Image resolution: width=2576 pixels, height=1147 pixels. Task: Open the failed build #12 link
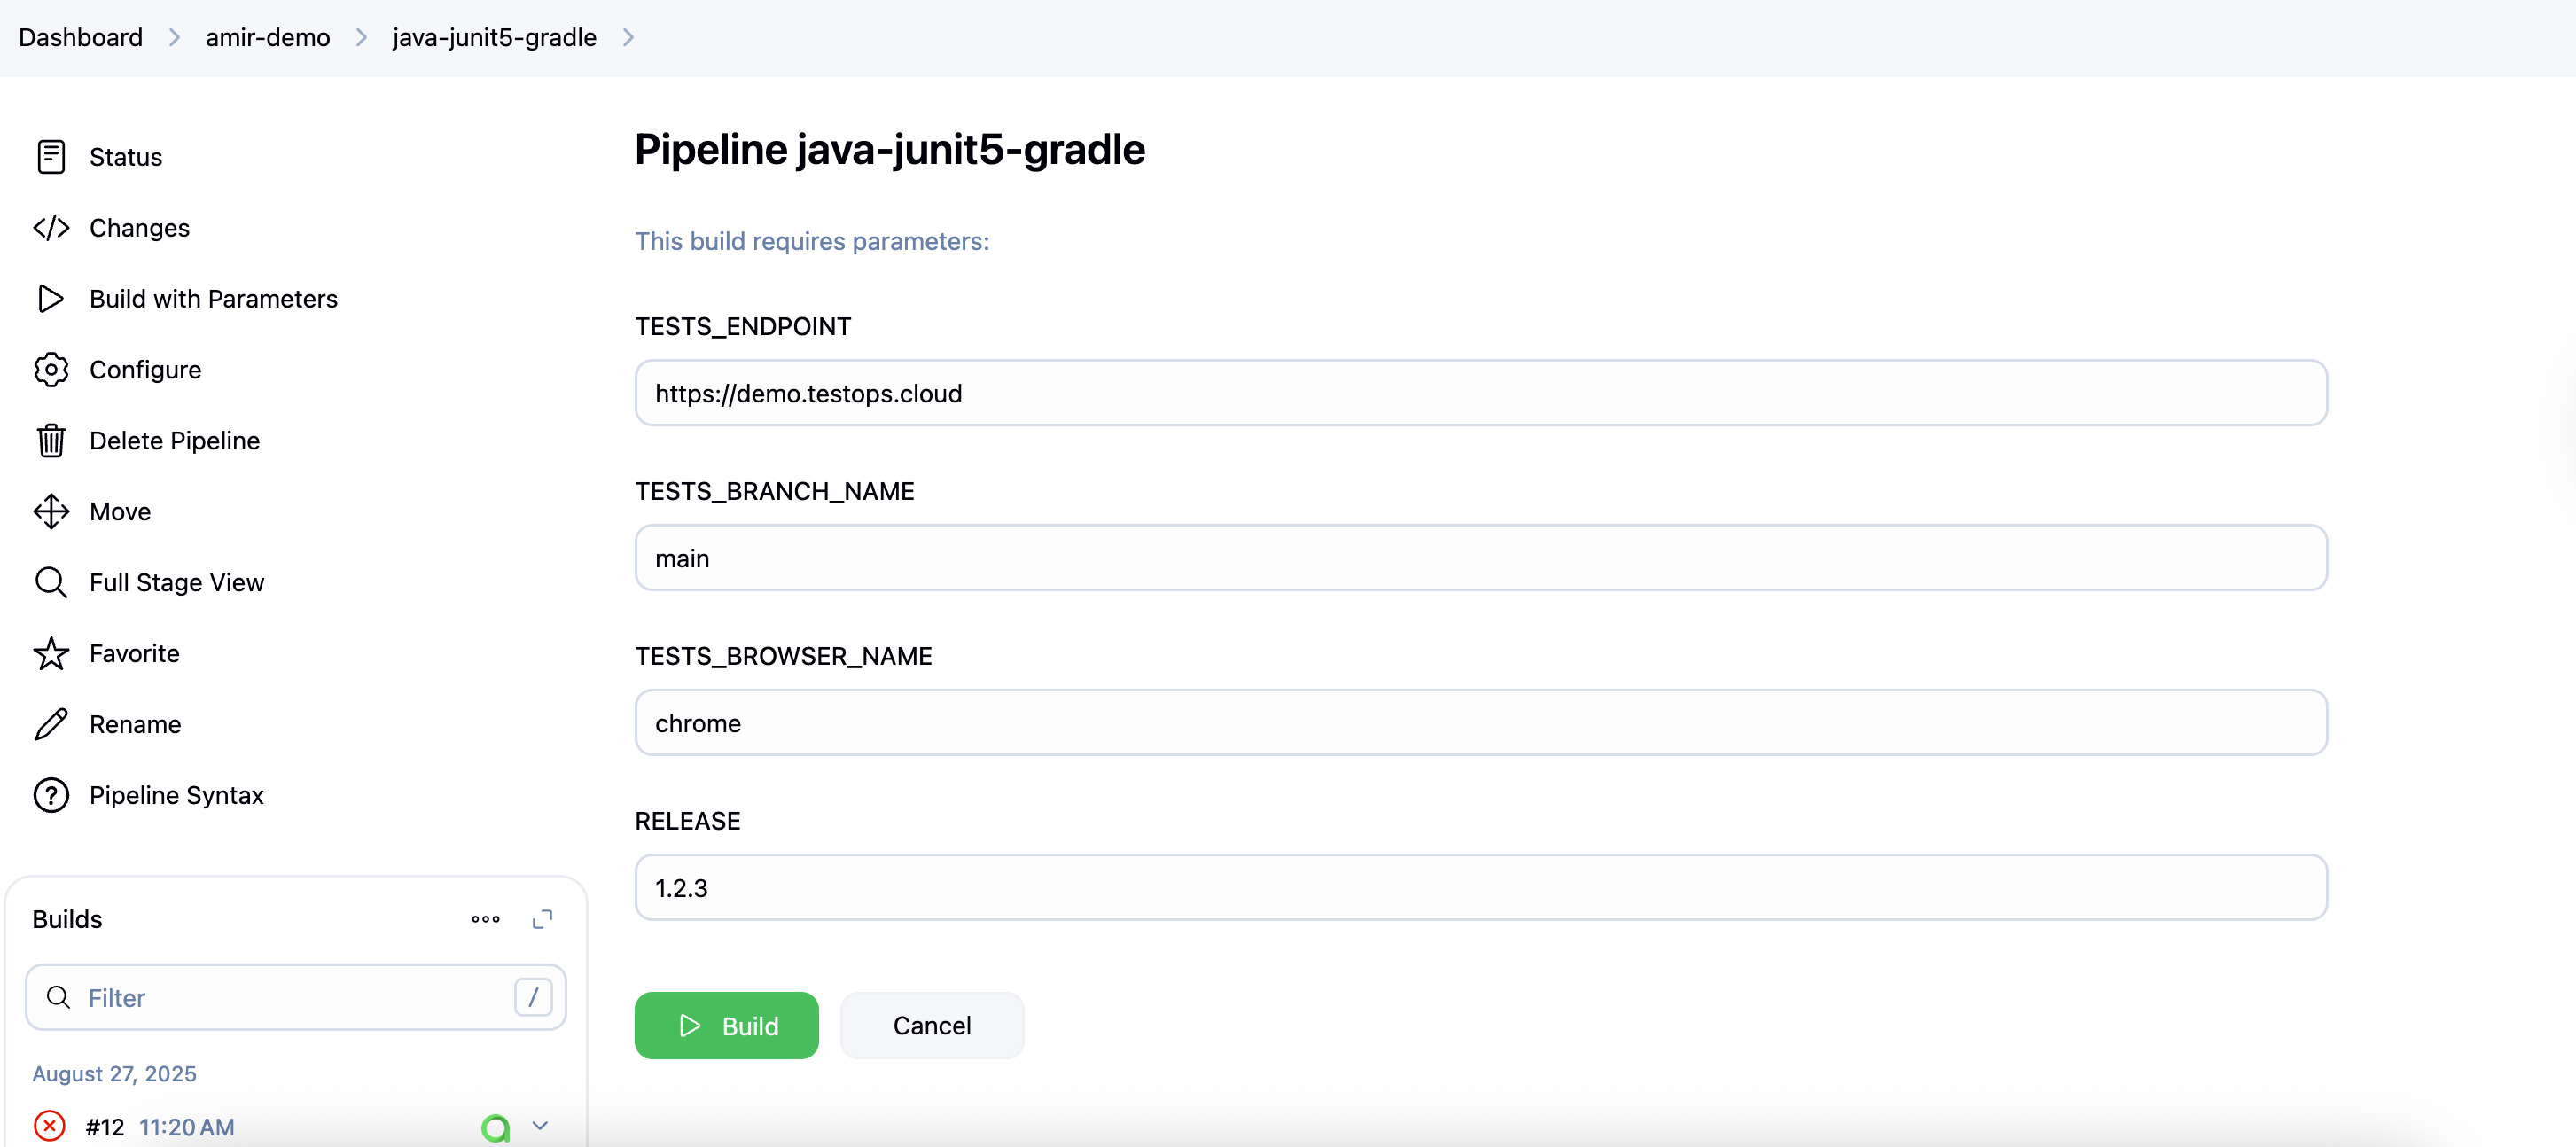(104, 1127)
